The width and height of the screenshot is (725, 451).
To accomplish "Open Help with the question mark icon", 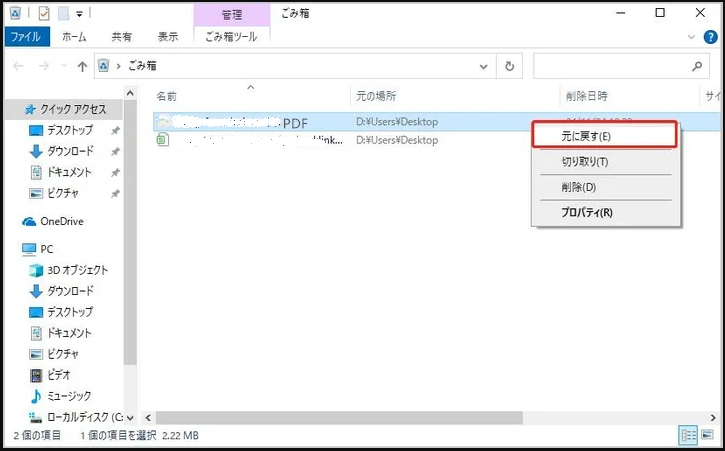I will click(x=710, y=37).
